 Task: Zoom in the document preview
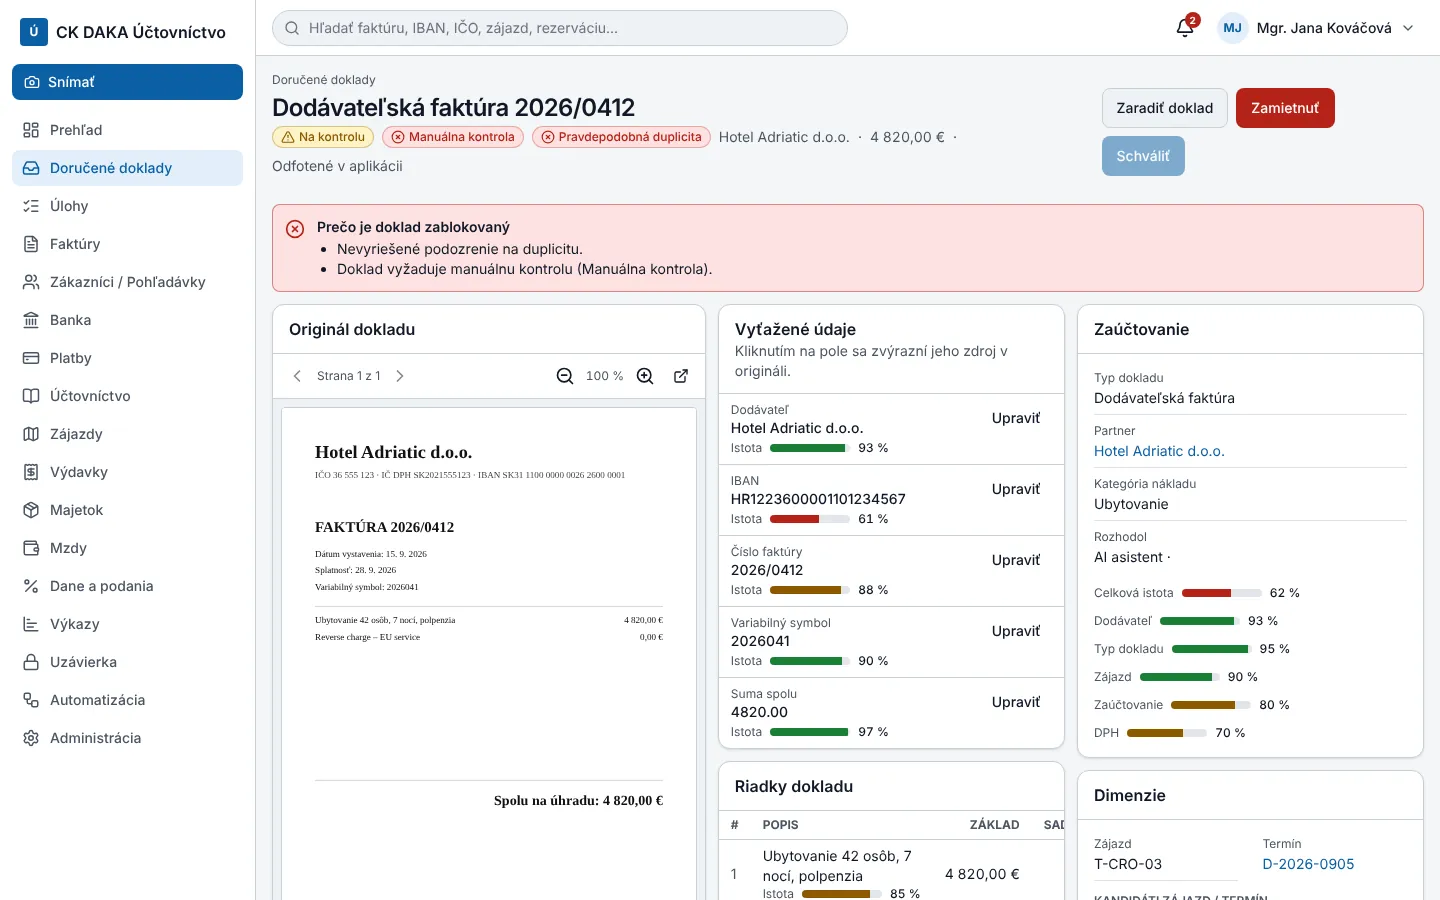click(645, 376)
